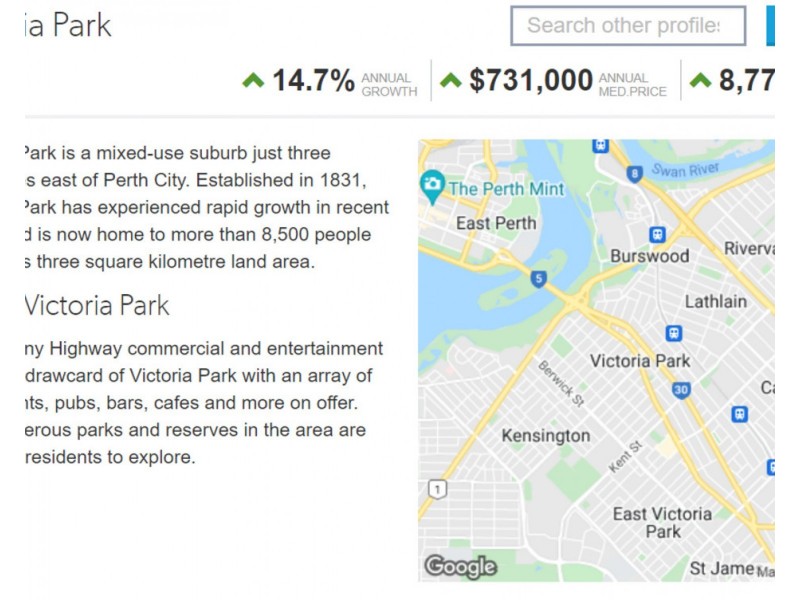Click the Swan River label on the map
This screenshot has height=600, width=800.
[685, 170]
